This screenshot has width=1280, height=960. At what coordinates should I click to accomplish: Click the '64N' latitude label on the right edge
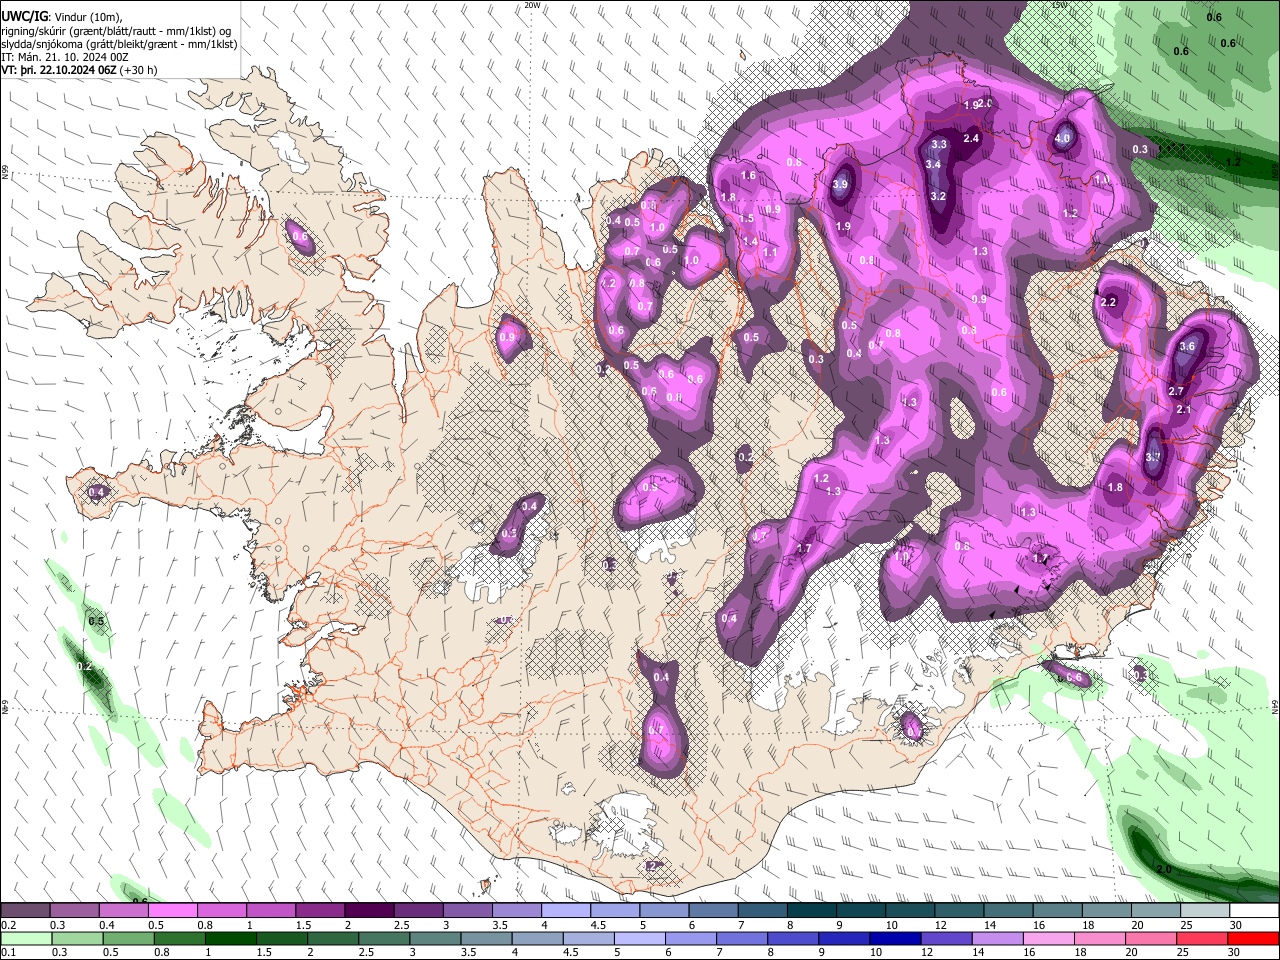pos(1275,707)
